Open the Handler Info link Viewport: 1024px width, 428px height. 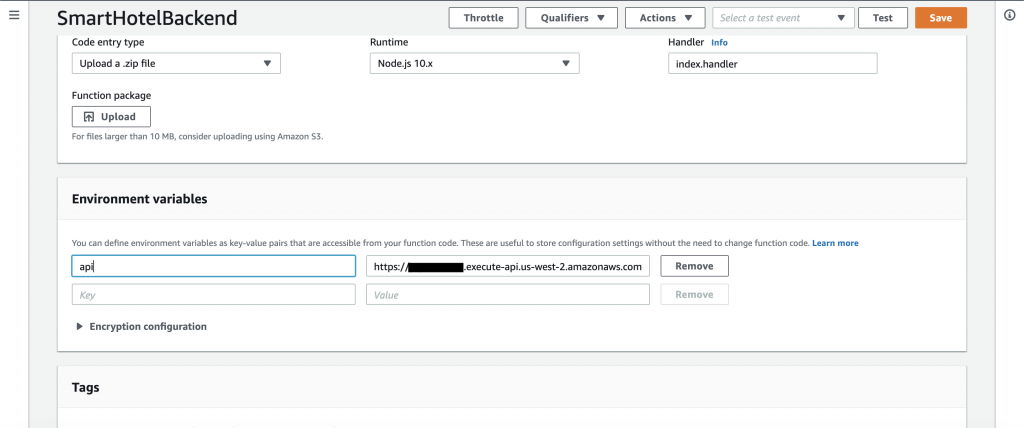(x=719, y=42)
